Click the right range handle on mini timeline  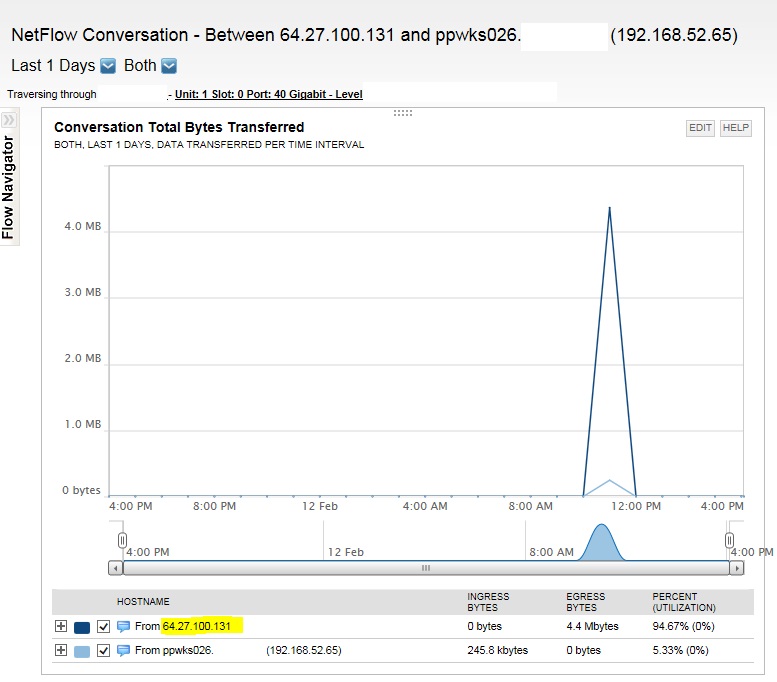coord(729,540)
